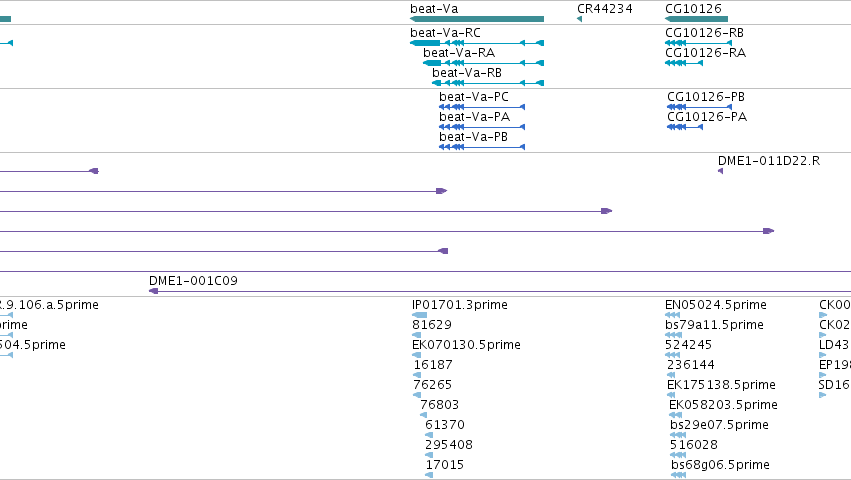
Task: Select the 16187 feature label
Action: tap(433, 365)
